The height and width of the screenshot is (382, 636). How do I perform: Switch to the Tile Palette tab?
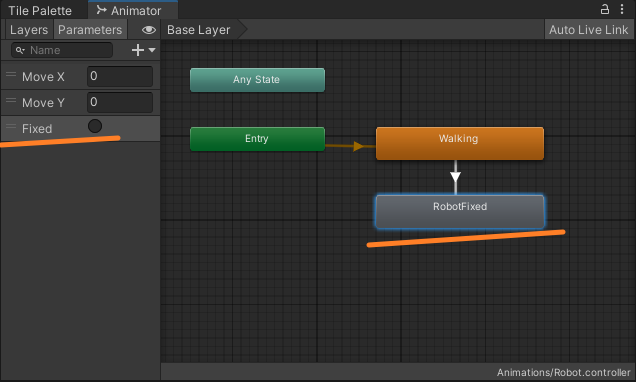[40, 11]
